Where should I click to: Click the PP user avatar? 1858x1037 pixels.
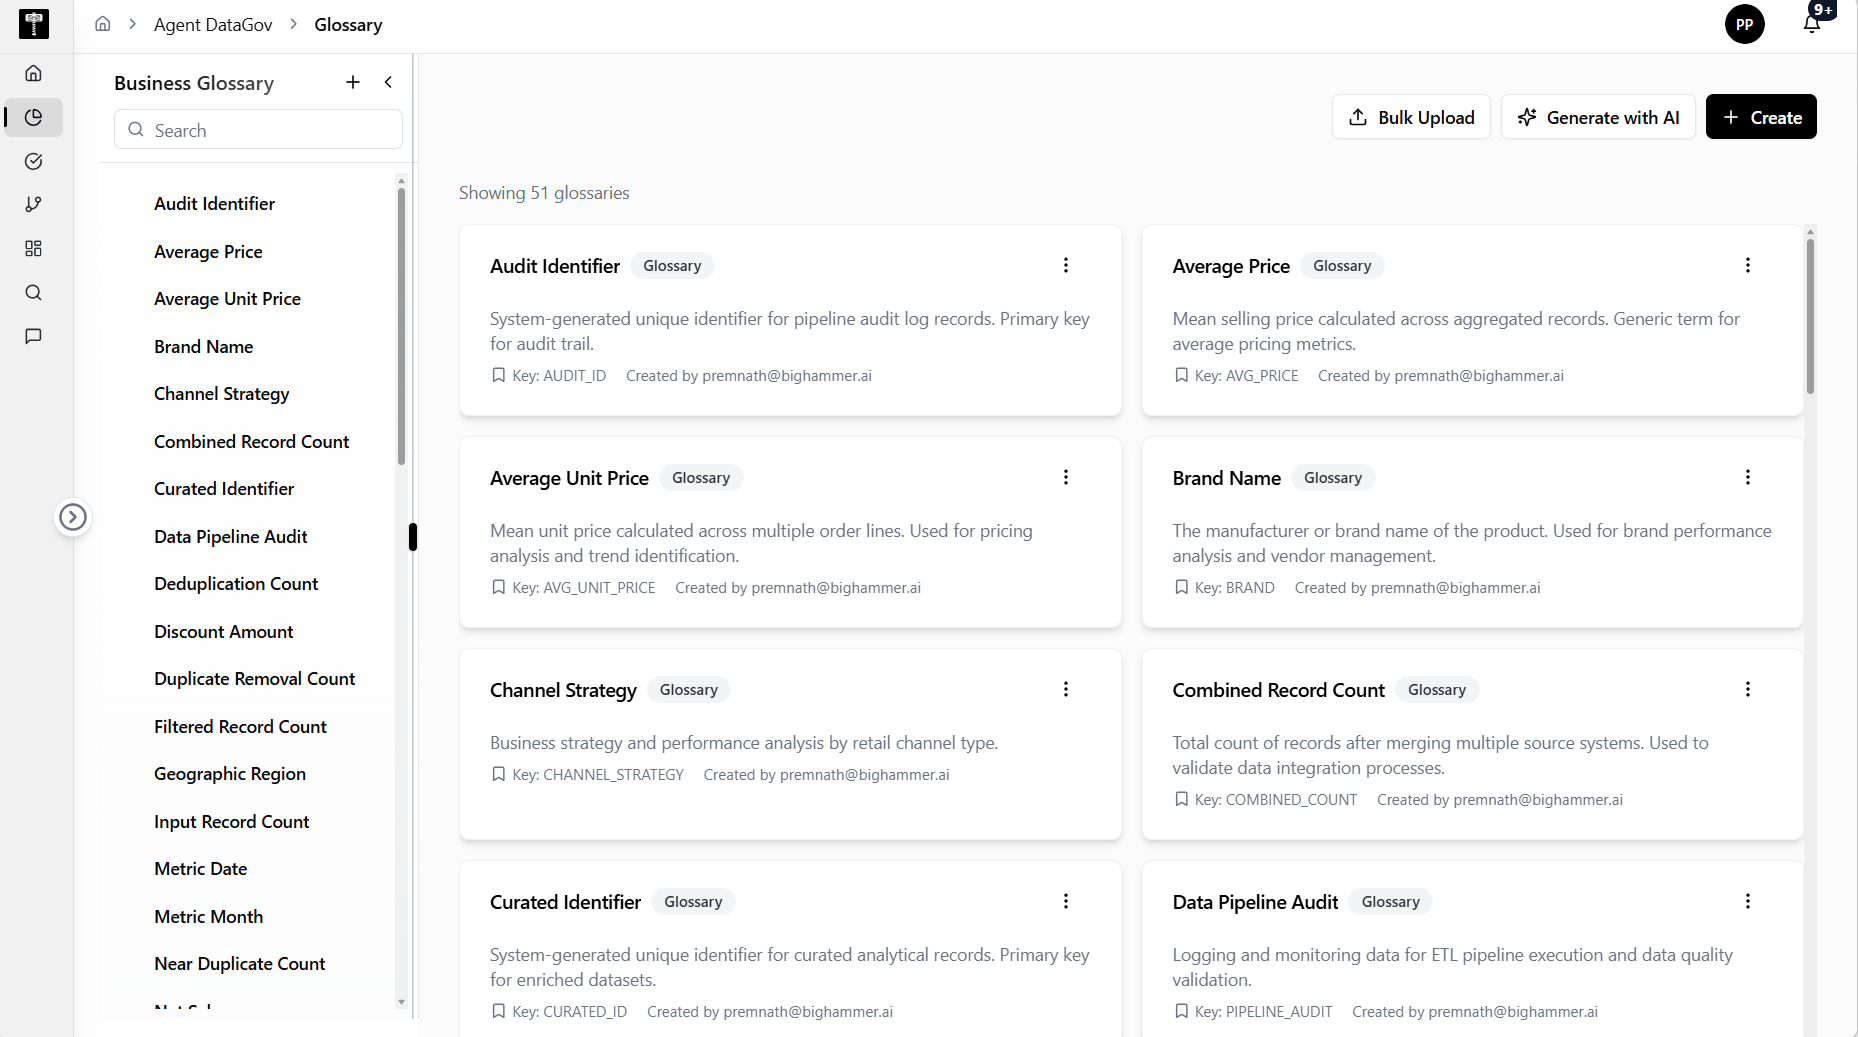click(1744, 24)
